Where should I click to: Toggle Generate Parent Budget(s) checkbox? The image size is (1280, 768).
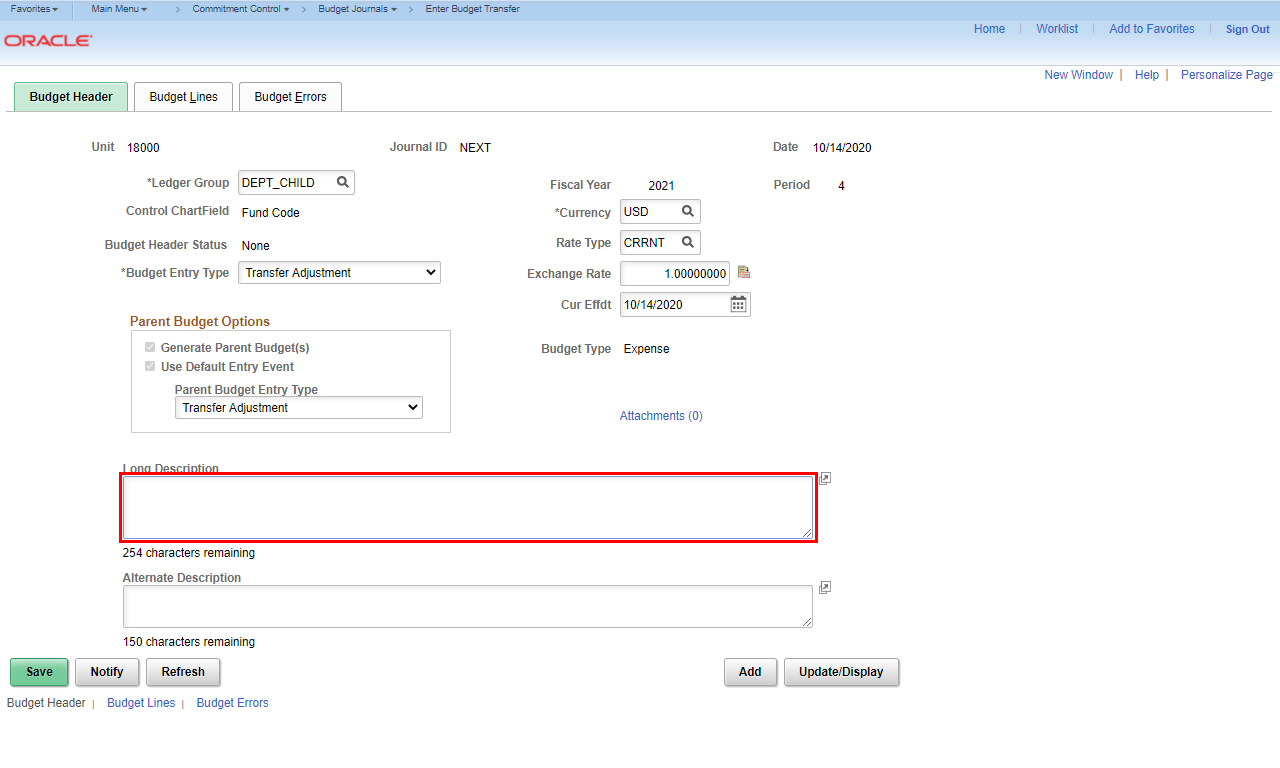pyautogui.click(x=150, y=348)
